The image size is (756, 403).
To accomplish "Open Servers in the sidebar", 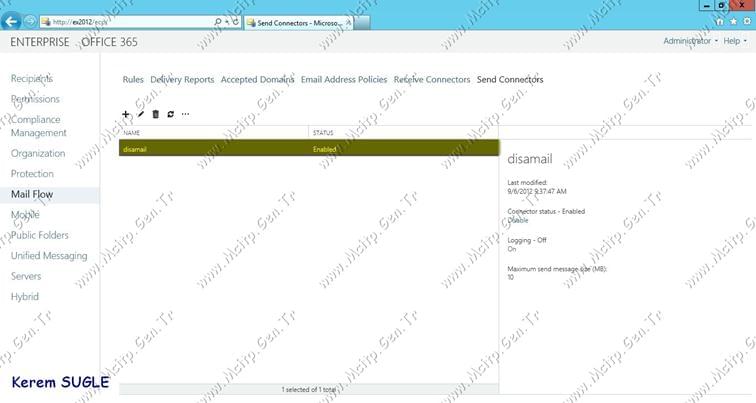I will (26, 276).
